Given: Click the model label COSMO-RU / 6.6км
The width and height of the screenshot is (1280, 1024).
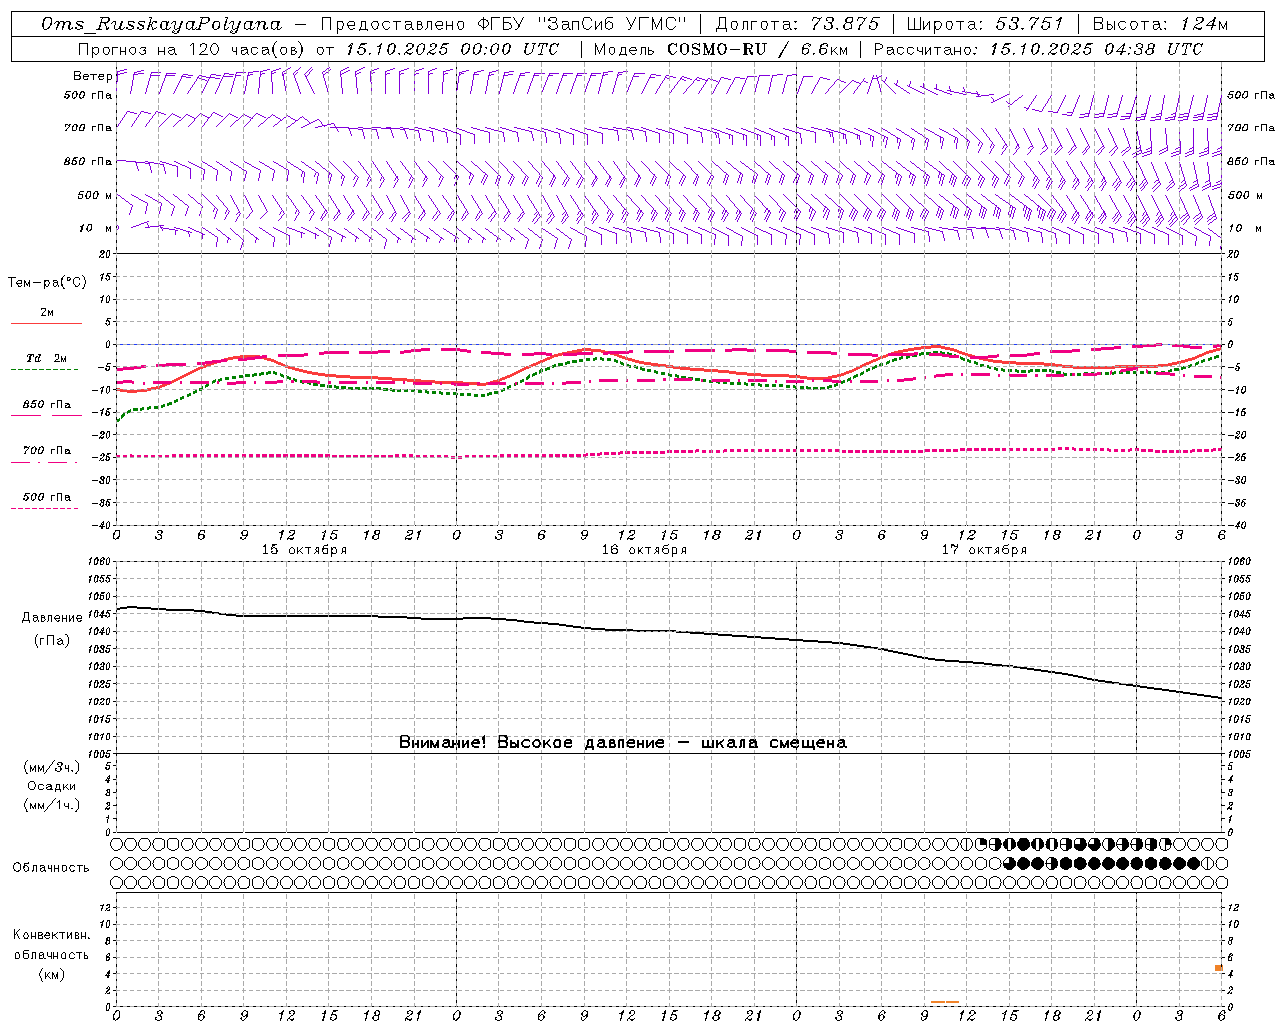Looking at the screenshot, I should point(757,49).
